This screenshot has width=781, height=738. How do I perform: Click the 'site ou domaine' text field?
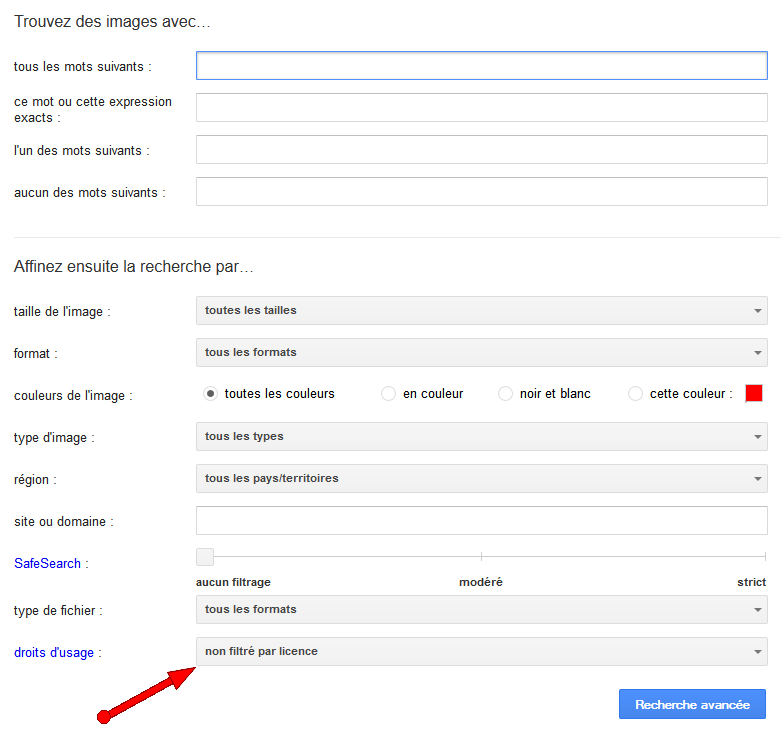pyautogui.click(x=481, y=521)
